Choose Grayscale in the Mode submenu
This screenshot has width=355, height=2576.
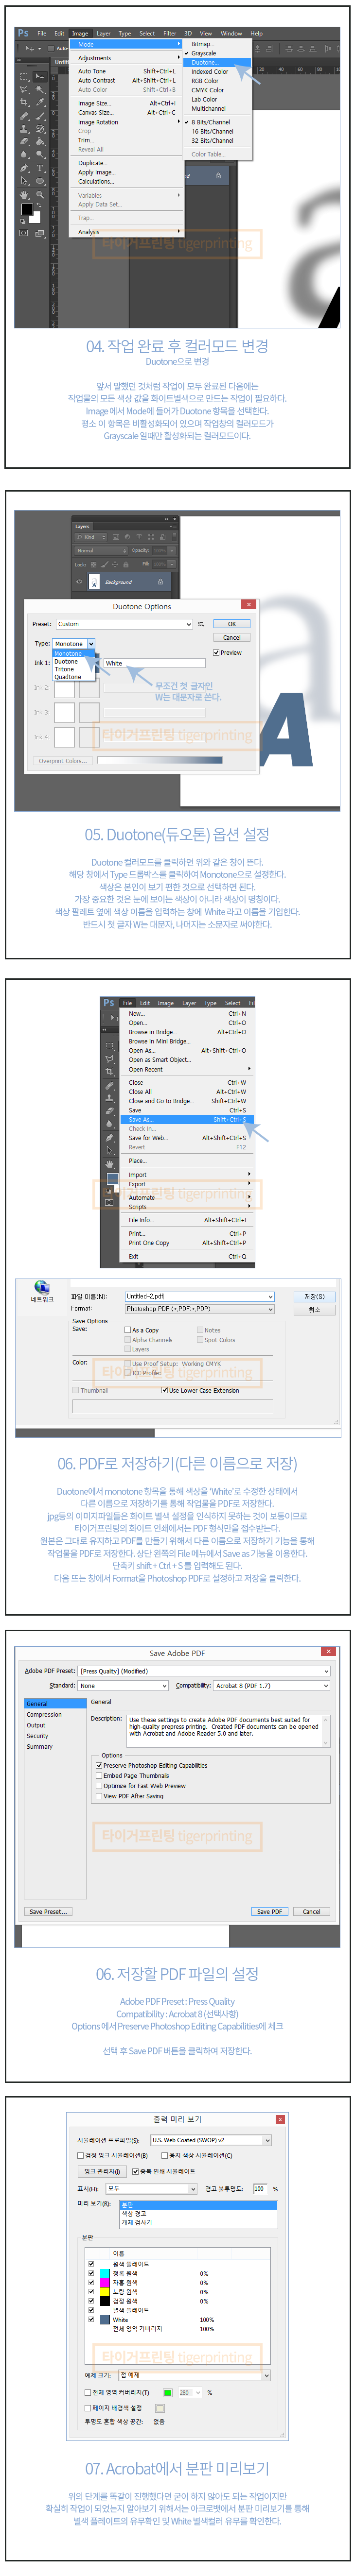pyautogui.click(x=217, y=53)
